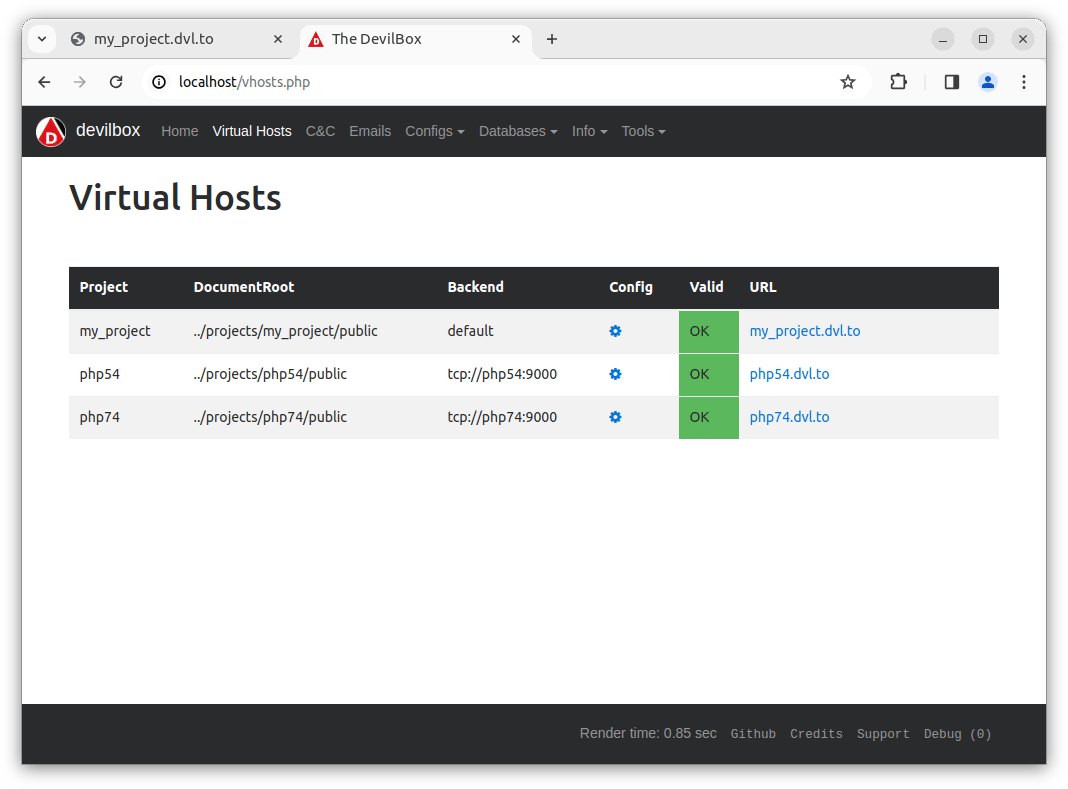
Task: Open the C&C navigation item
Action: [x=320, y=131]
